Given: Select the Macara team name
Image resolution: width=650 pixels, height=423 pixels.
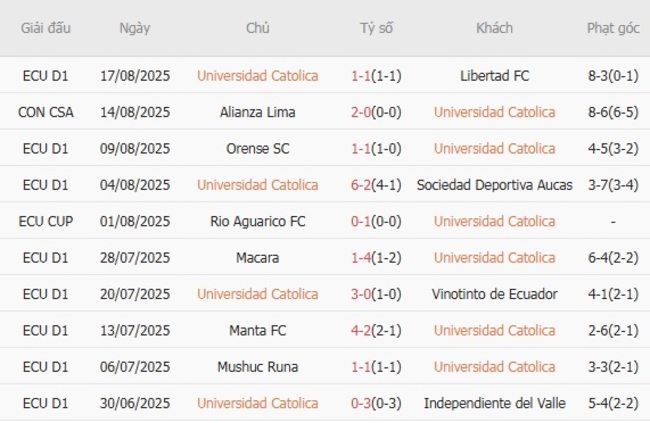Looking at the screenshot, I should click(x=257, y=258).
